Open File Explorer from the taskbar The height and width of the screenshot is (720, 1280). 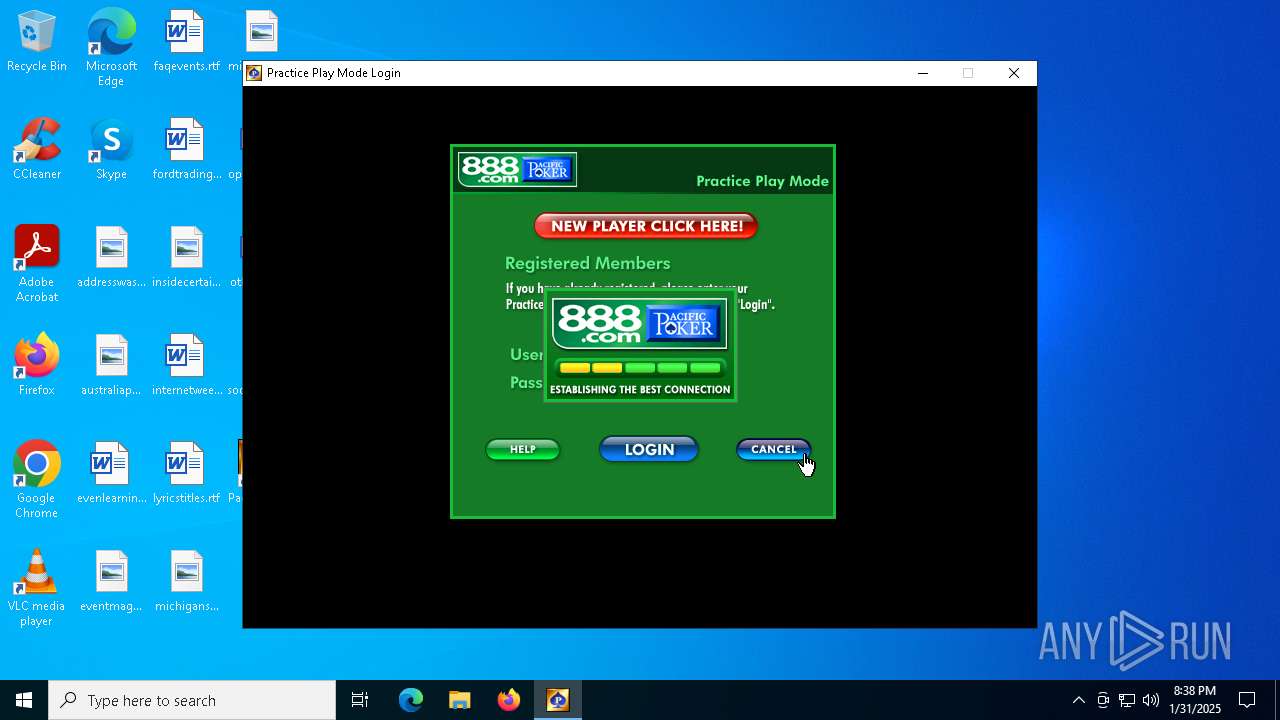point(459,700)
